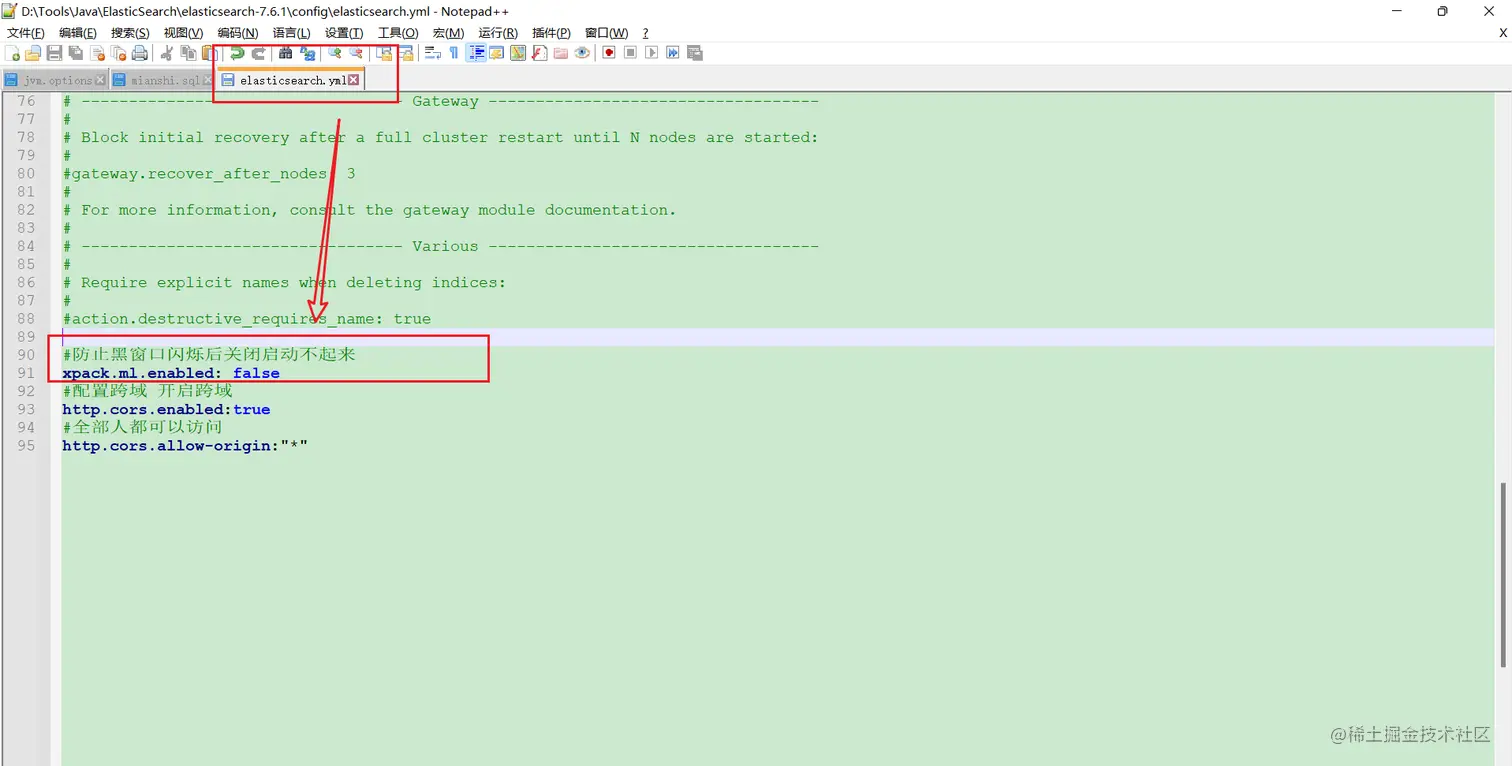Open the 宏(M) menu
This screenshot has height=766, width=1512.
click(448, 33)
